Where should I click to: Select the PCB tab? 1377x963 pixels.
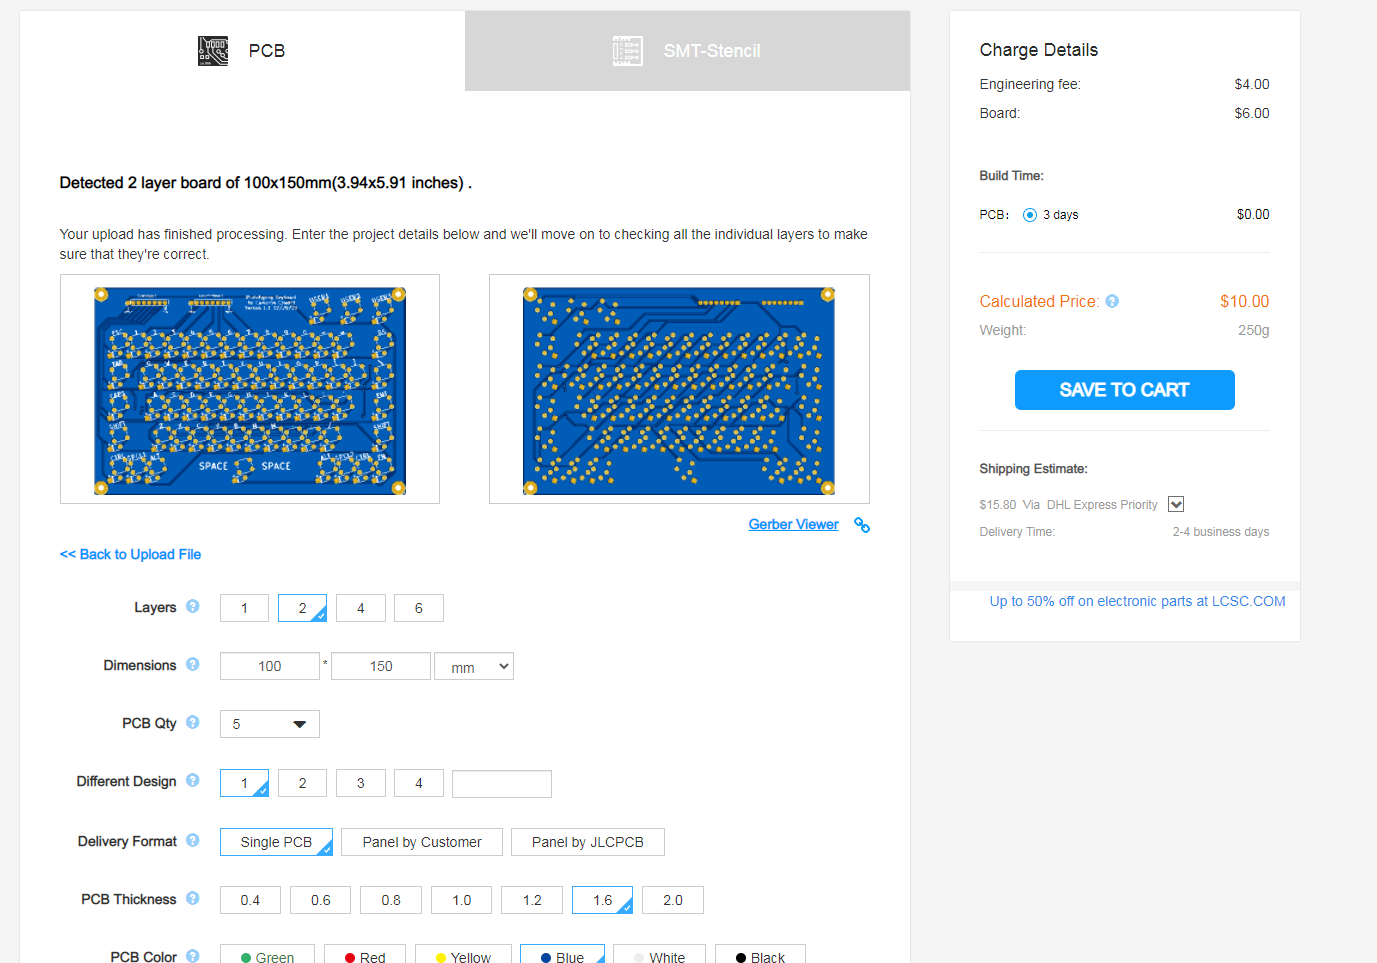click(241, 50)
